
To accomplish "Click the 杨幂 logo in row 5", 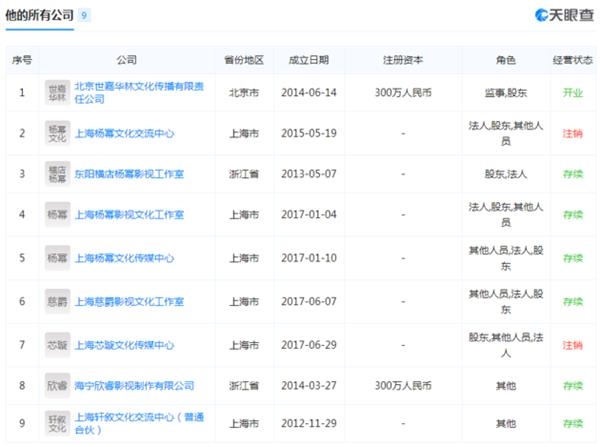I will [x=57, y=258].
